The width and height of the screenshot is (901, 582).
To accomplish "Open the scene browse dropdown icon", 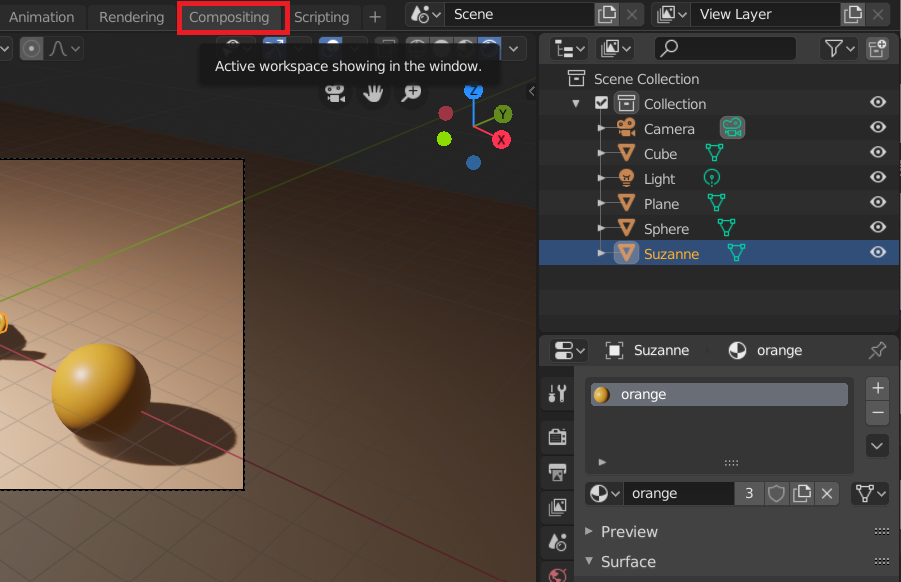I will pyautogui.click(x=425, y=14).
